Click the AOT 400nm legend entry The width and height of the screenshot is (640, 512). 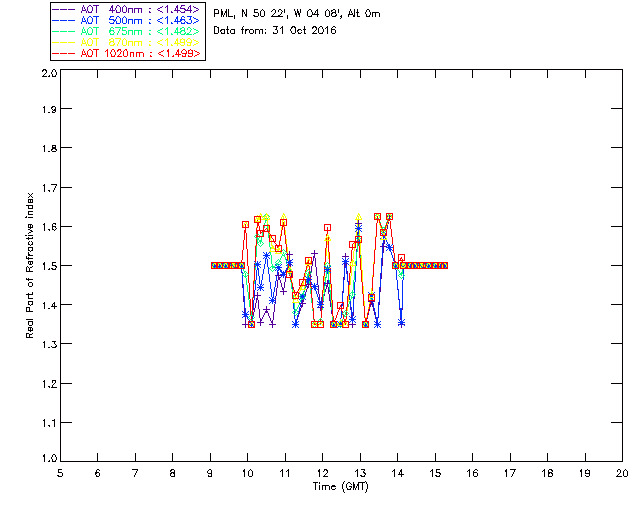[x=127, y=9]
